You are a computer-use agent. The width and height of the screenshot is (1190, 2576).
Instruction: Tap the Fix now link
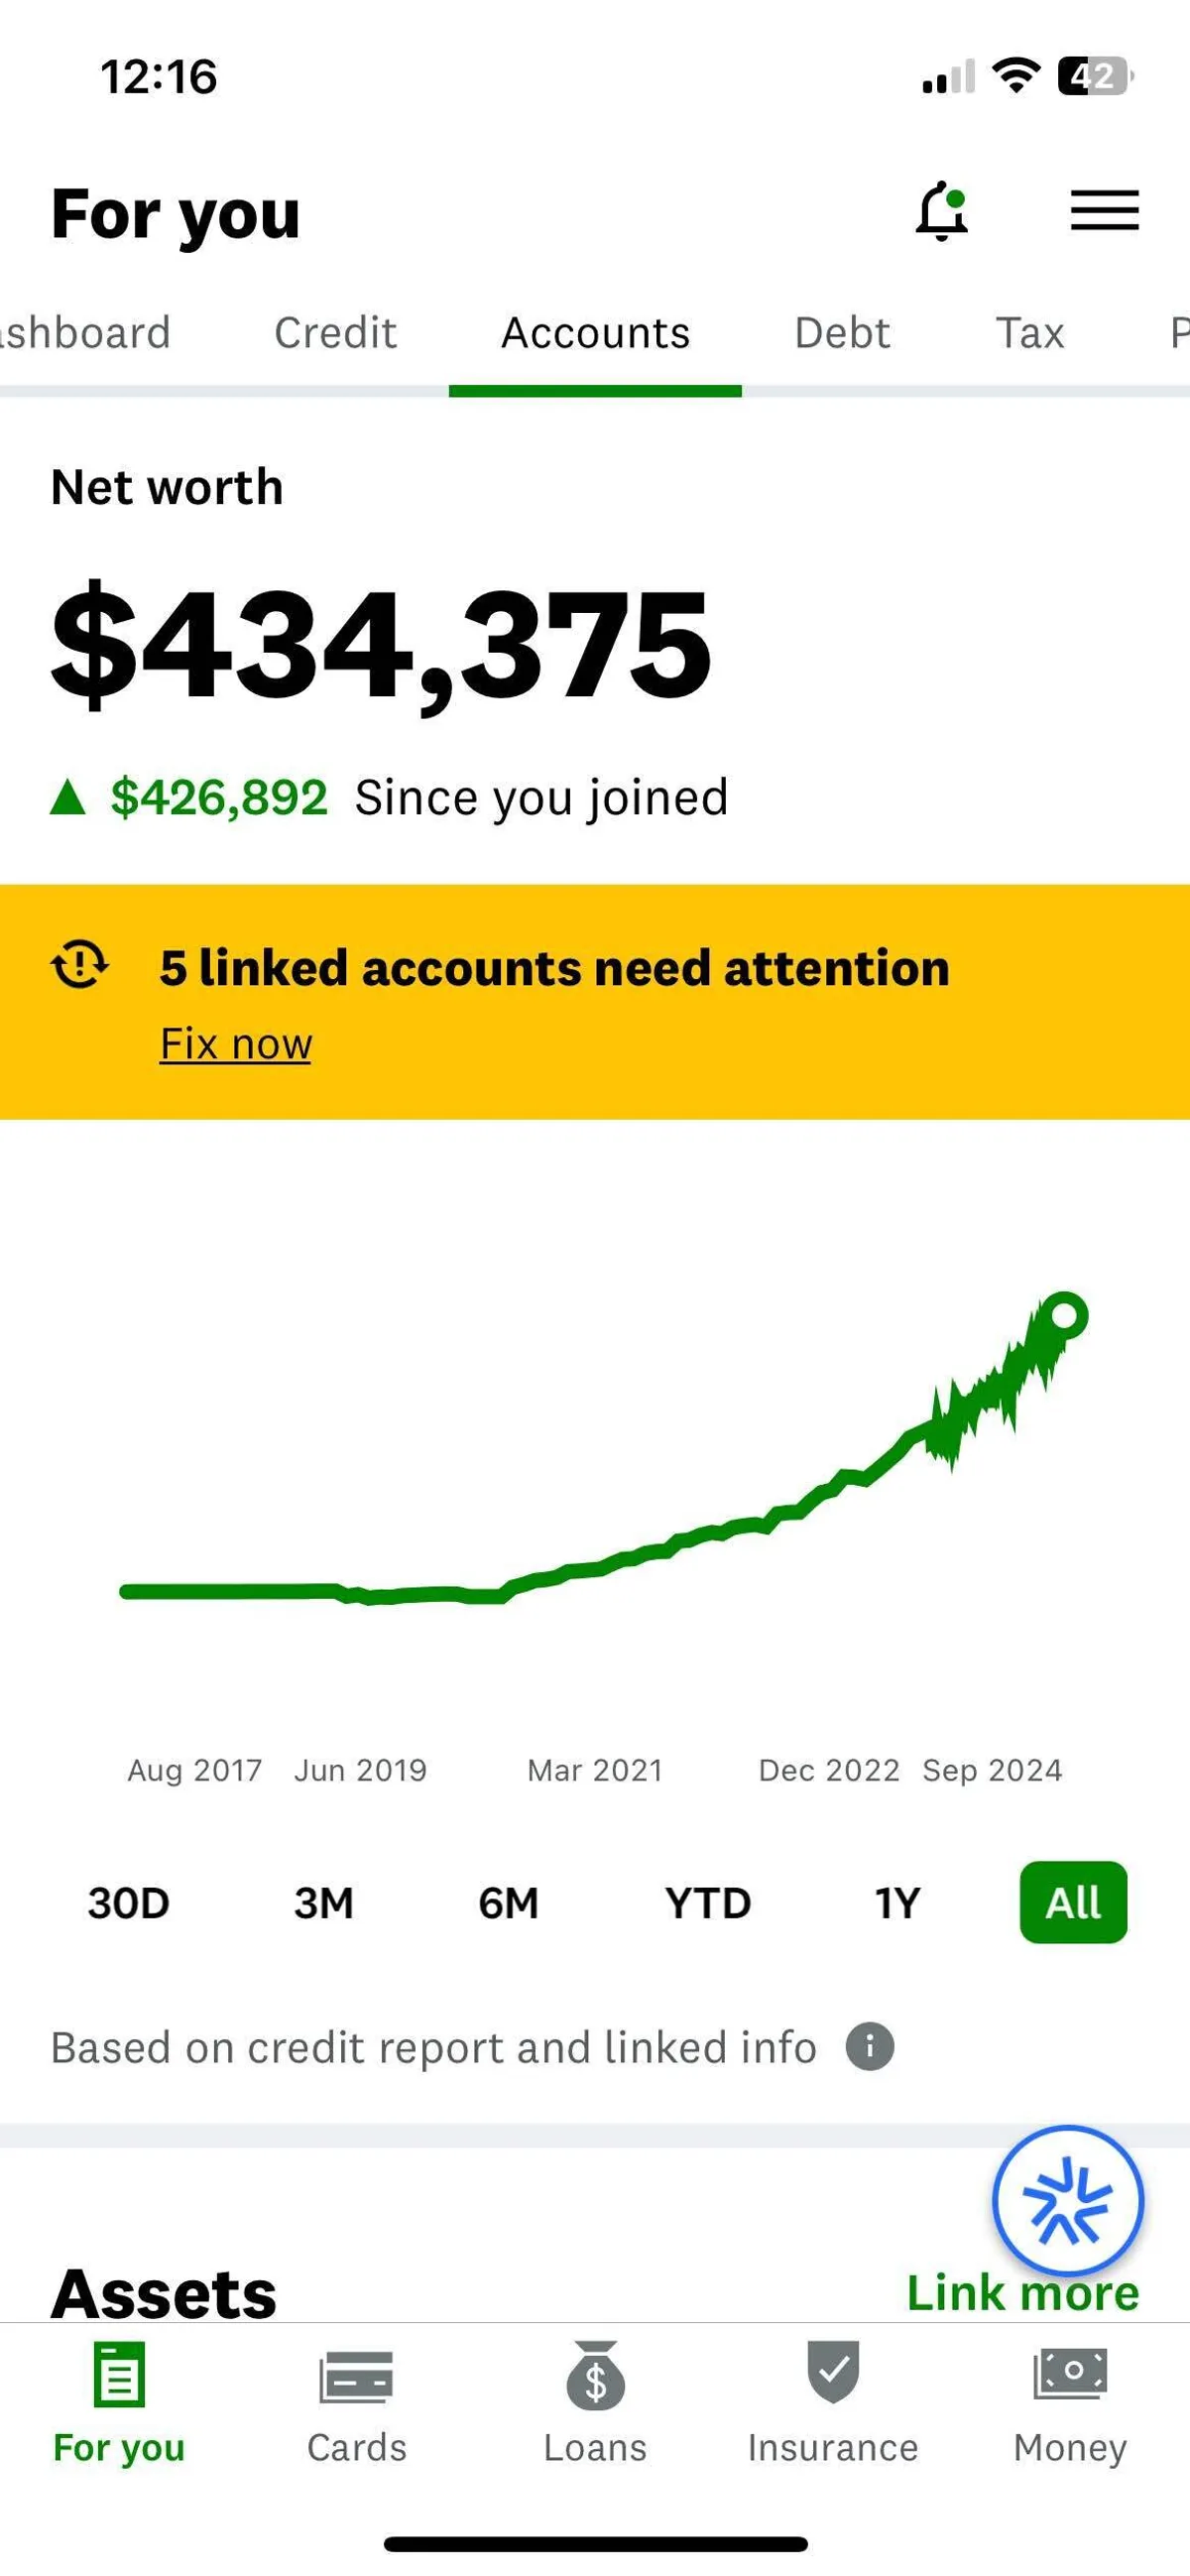(236, 1044)
